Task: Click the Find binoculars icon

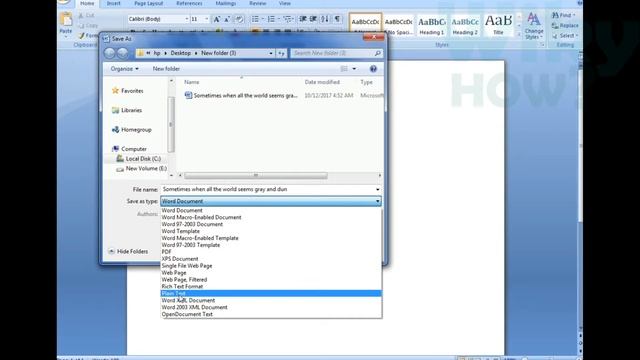Action: click(555, 15)
